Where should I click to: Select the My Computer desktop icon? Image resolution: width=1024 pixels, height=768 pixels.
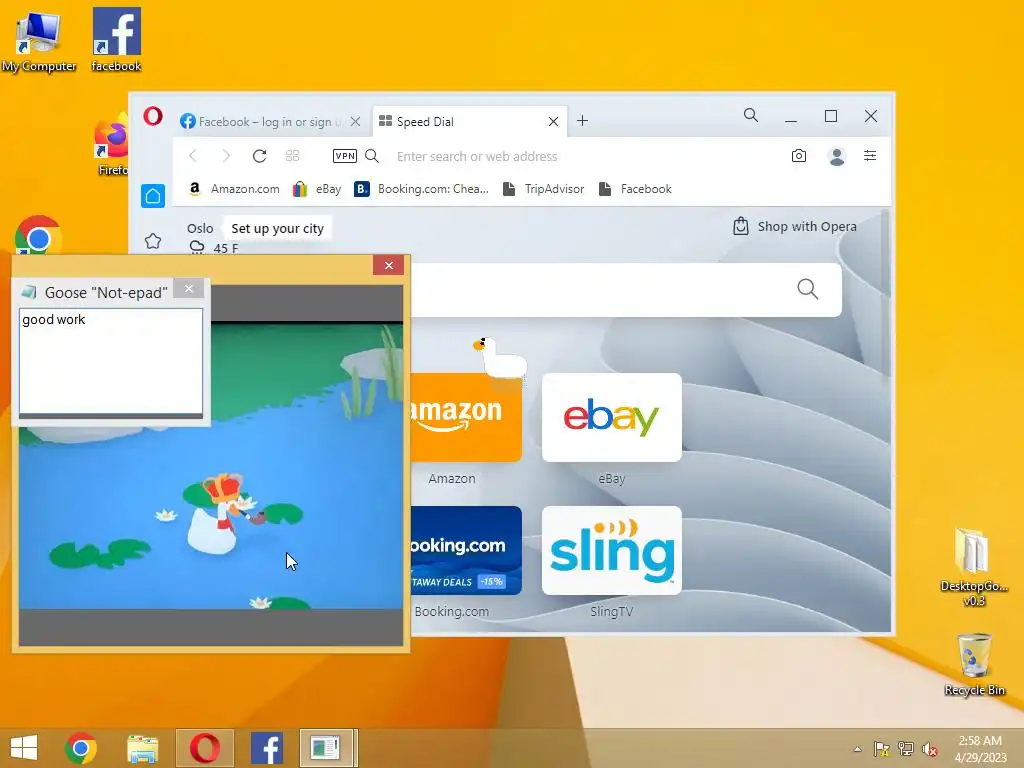(39, 40)
